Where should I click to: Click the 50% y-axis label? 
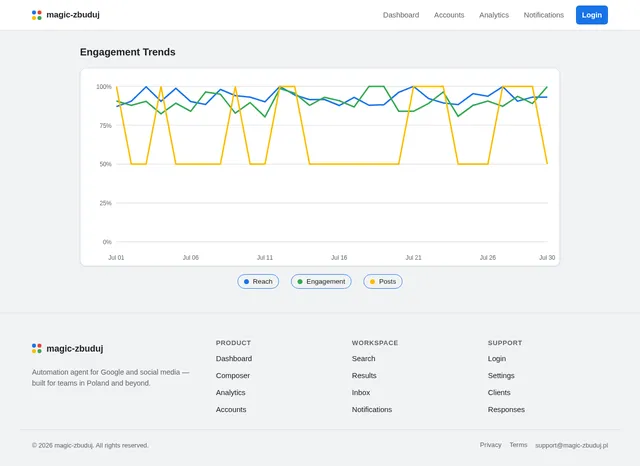pyautogui.click(x=105, y=164)
